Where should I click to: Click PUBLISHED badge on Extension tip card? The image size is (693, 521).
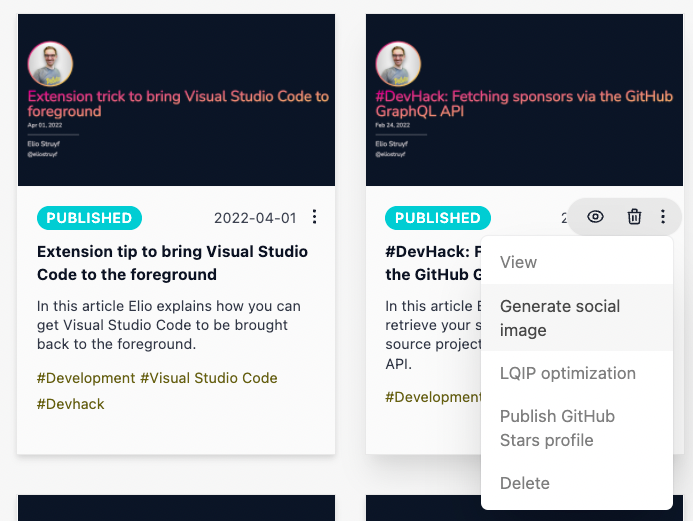point(89,218)
